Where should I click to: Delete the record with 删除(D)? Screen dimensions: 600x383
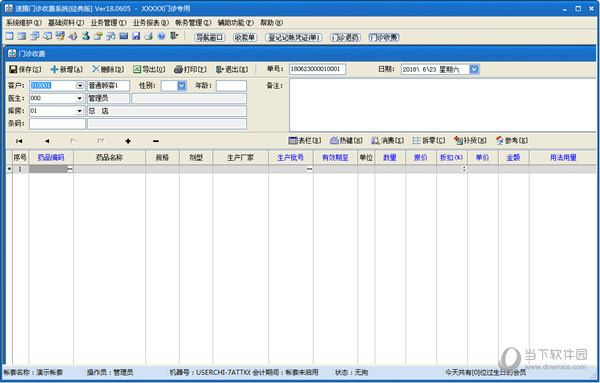108,69
